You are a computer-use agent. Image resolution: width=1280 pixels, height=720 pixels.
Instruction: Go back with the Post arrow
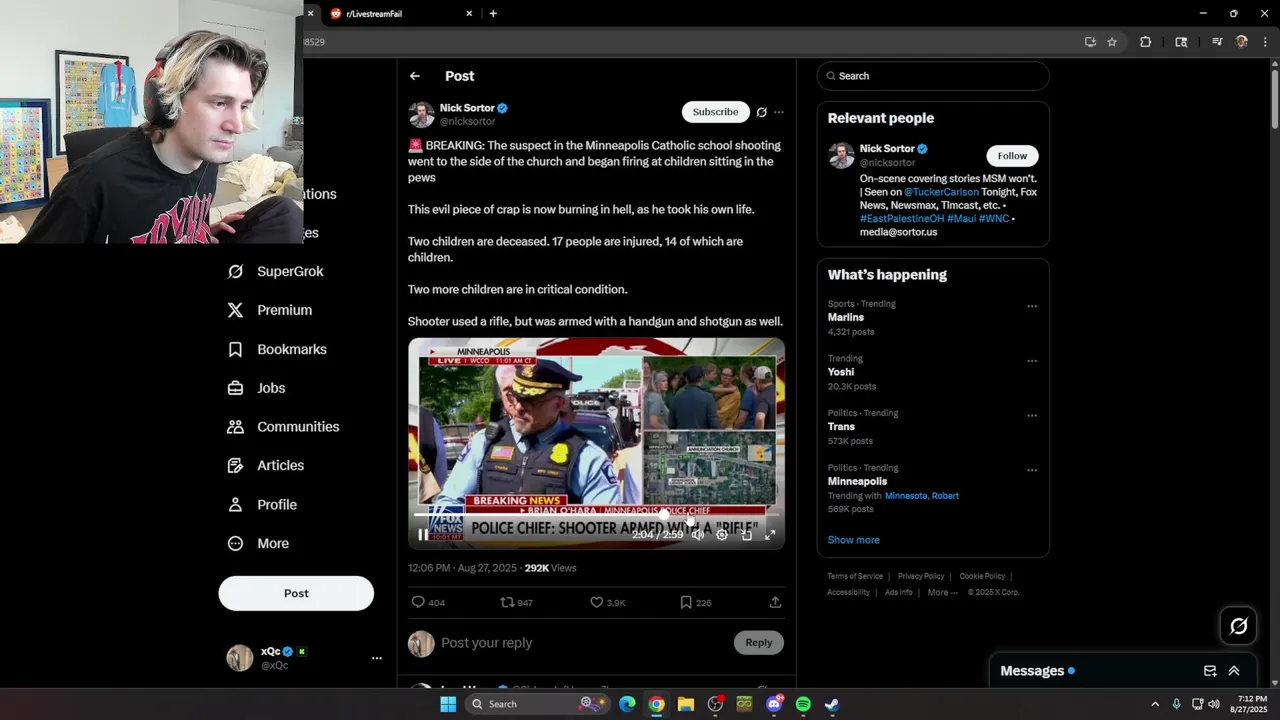tap(414, 76)
